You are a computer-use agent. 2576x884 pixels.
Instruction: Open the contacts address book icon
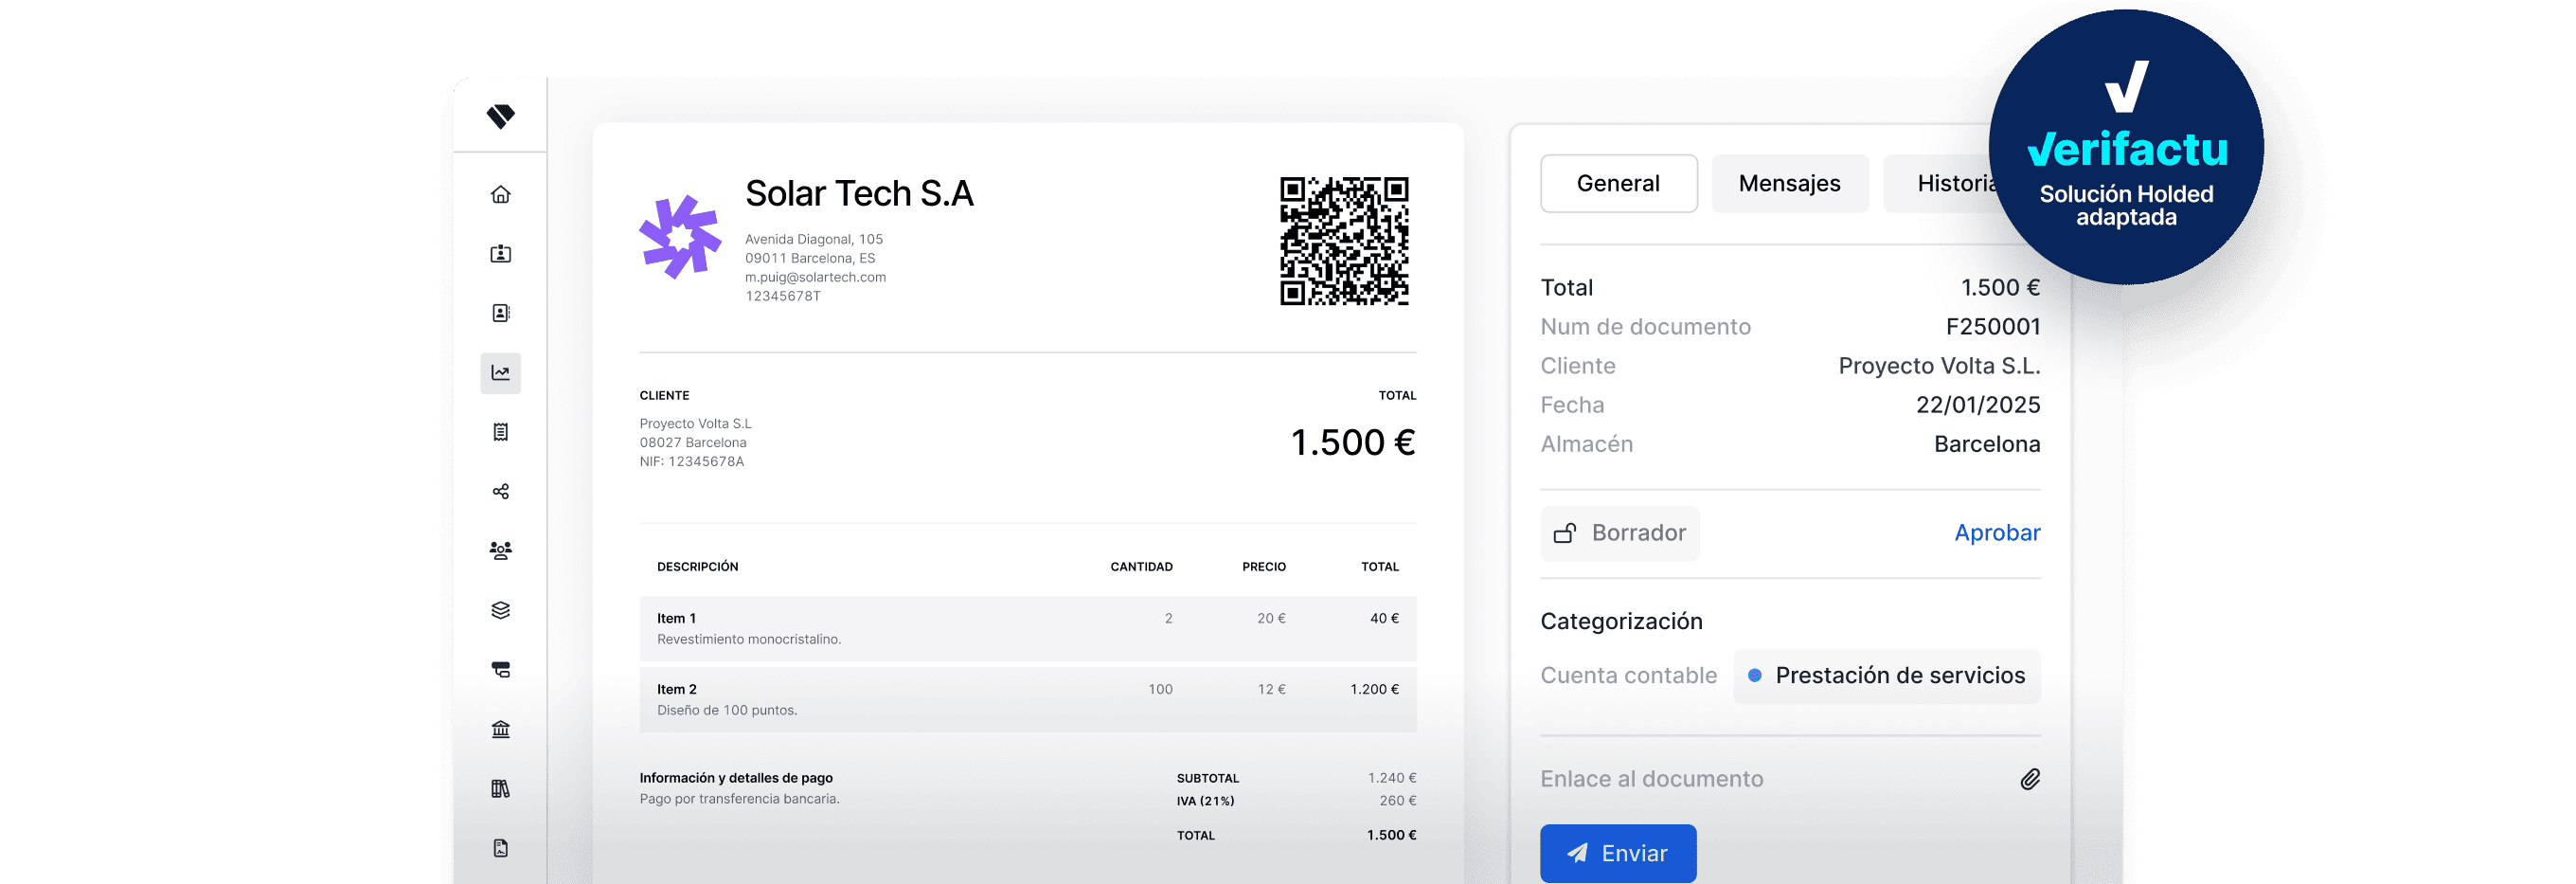[500, 313]
